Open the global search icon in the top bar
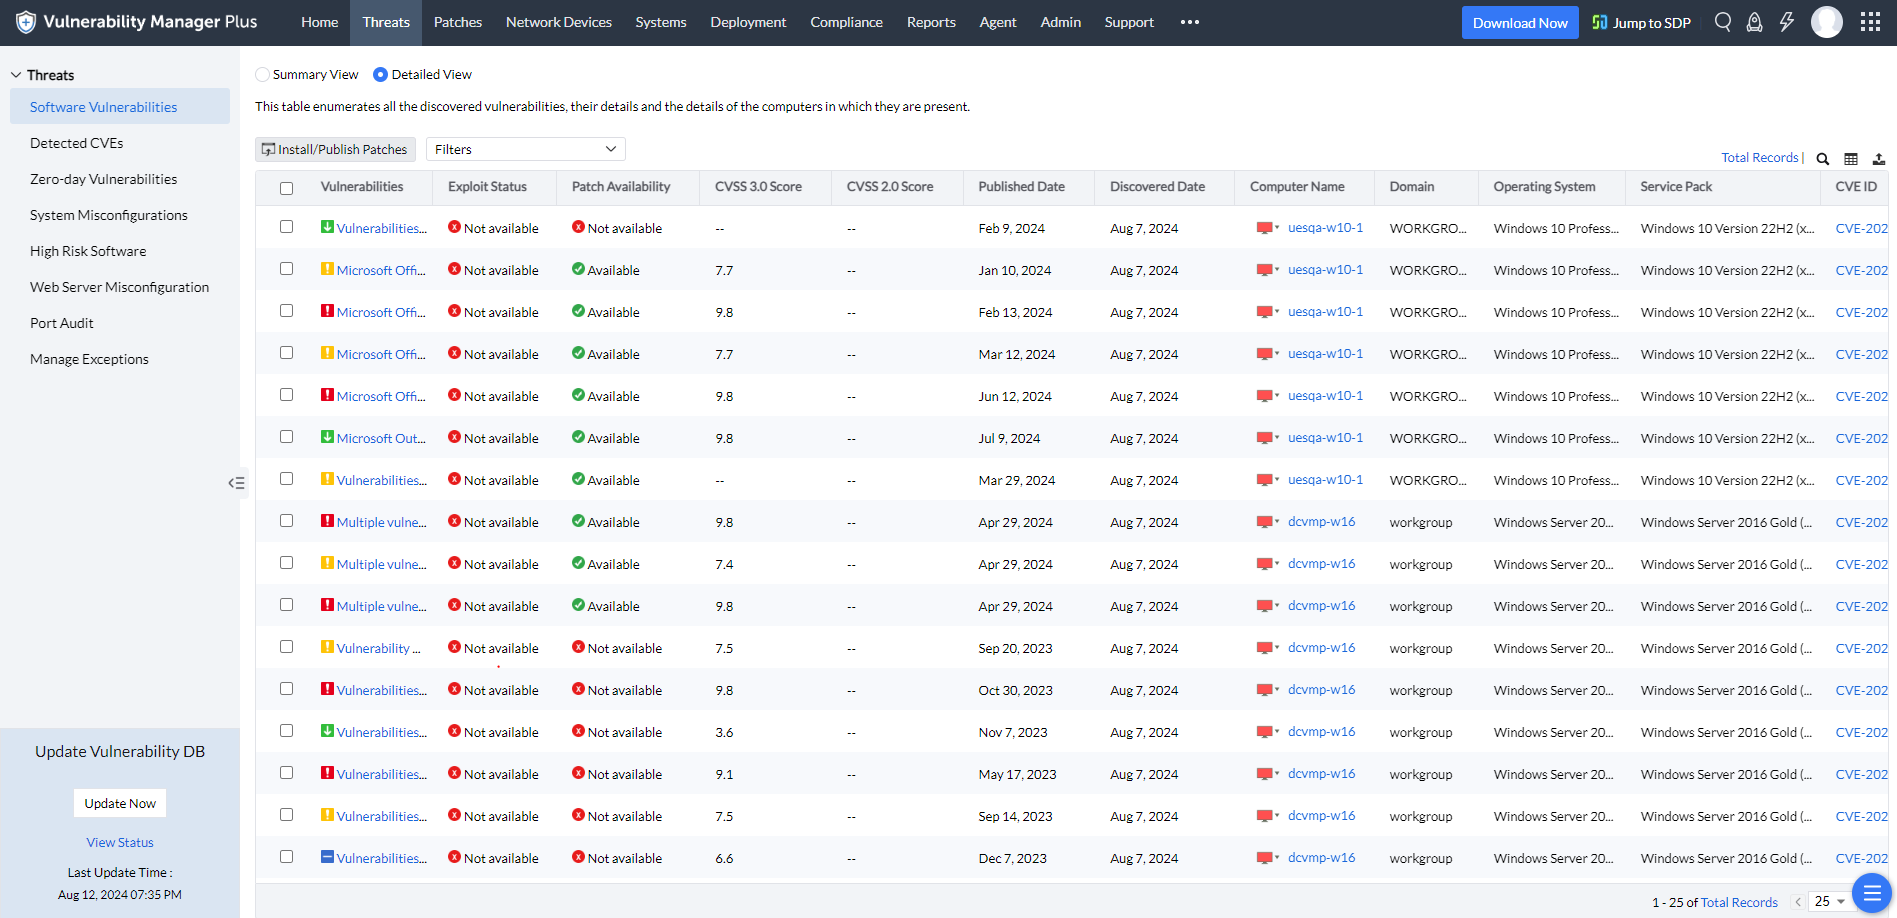This screenshot has width=1897, height=918. coord(1722,22)
